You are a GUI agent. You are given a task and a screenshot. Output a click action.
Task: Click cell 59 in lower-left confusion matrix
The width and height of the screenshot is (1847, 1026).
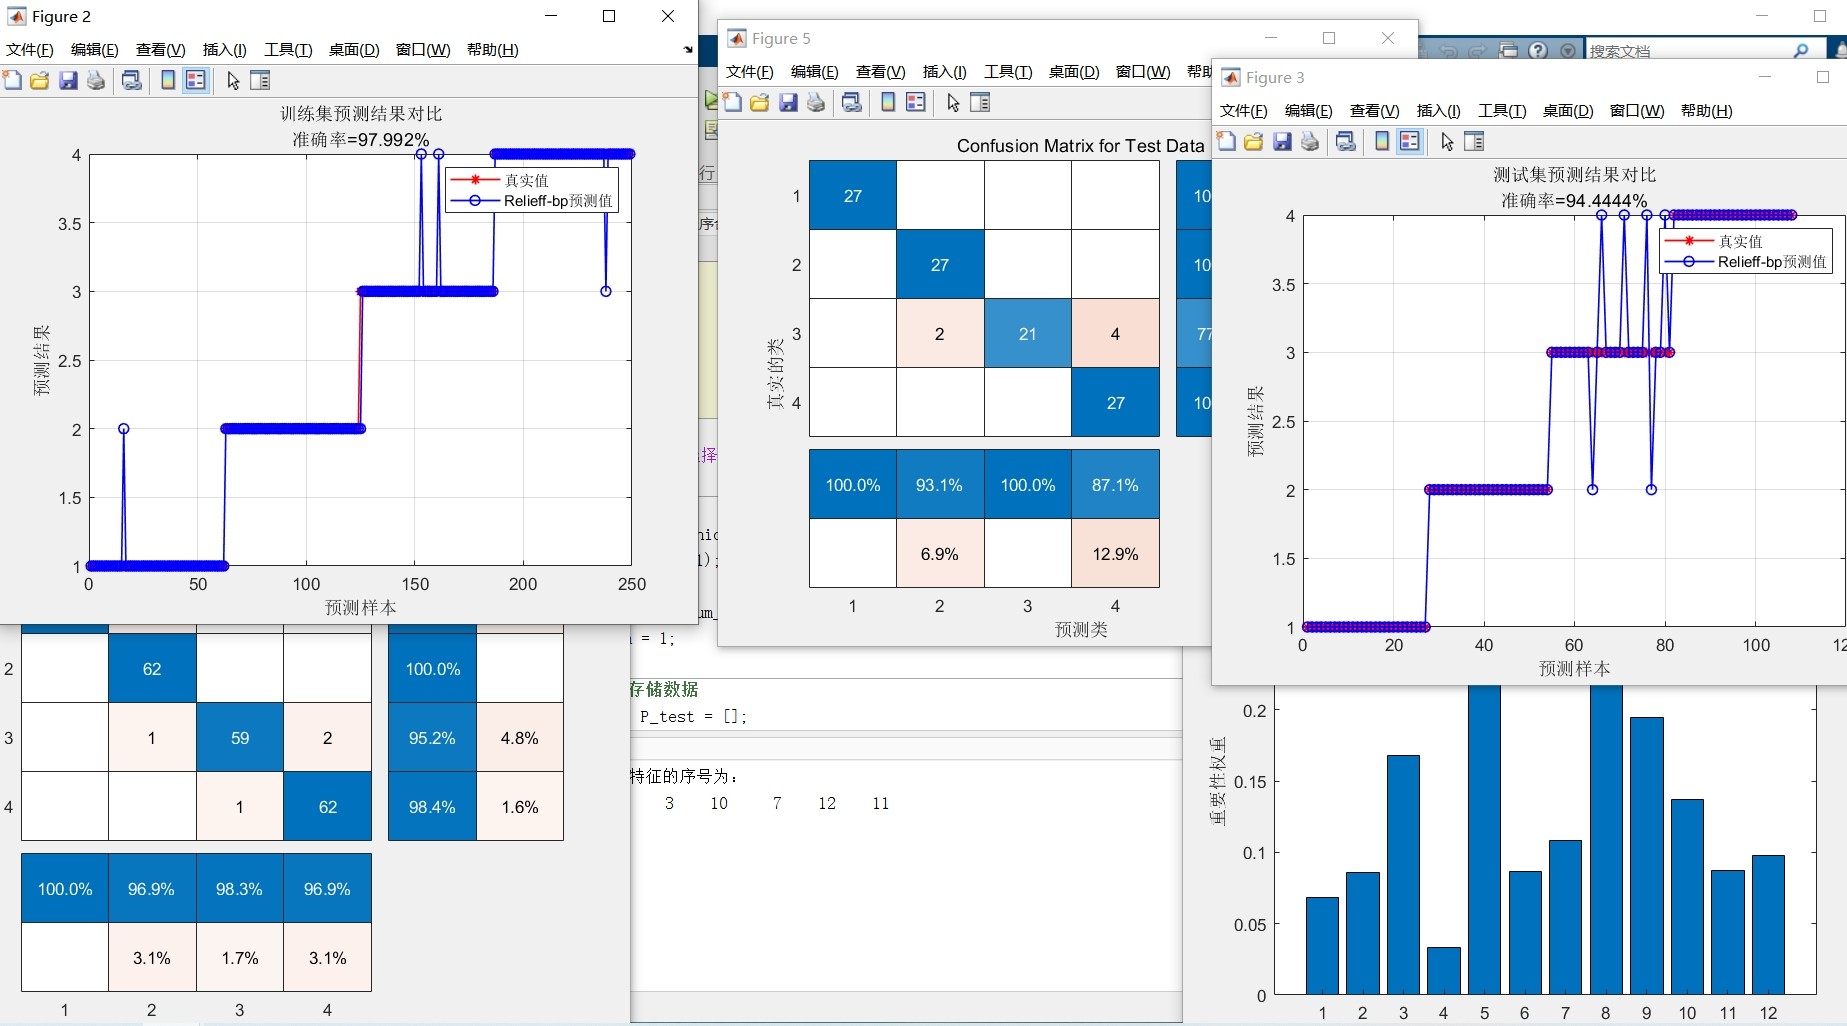[240, 738]
